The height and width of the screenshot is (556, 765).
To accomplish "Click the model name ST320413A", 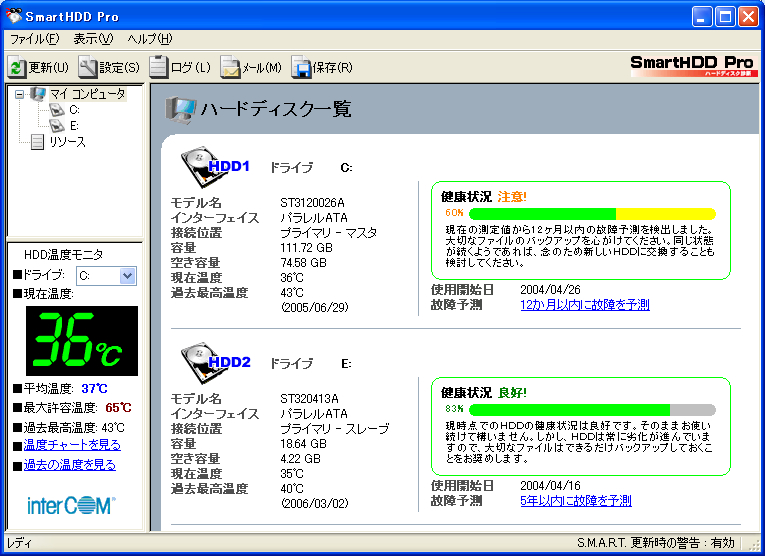I will pyautogui.click(x=309, y=398).
